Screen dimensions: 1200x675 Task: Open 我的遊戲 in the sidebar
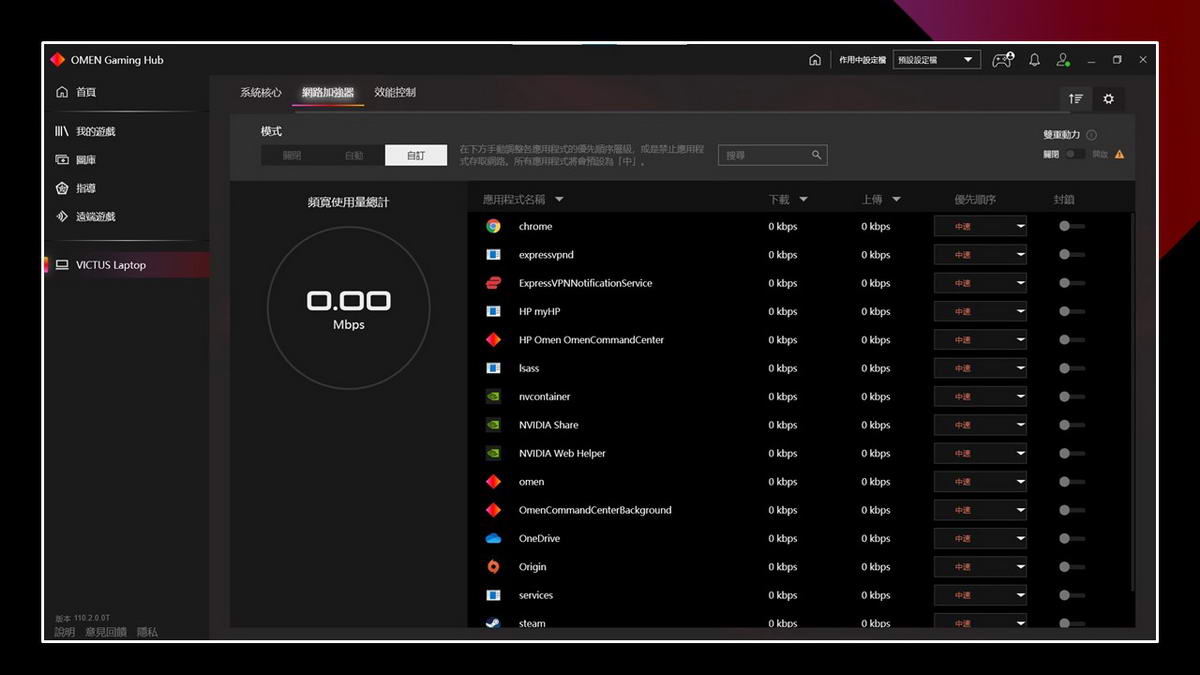pyautogui.click(x=86, y=132)
